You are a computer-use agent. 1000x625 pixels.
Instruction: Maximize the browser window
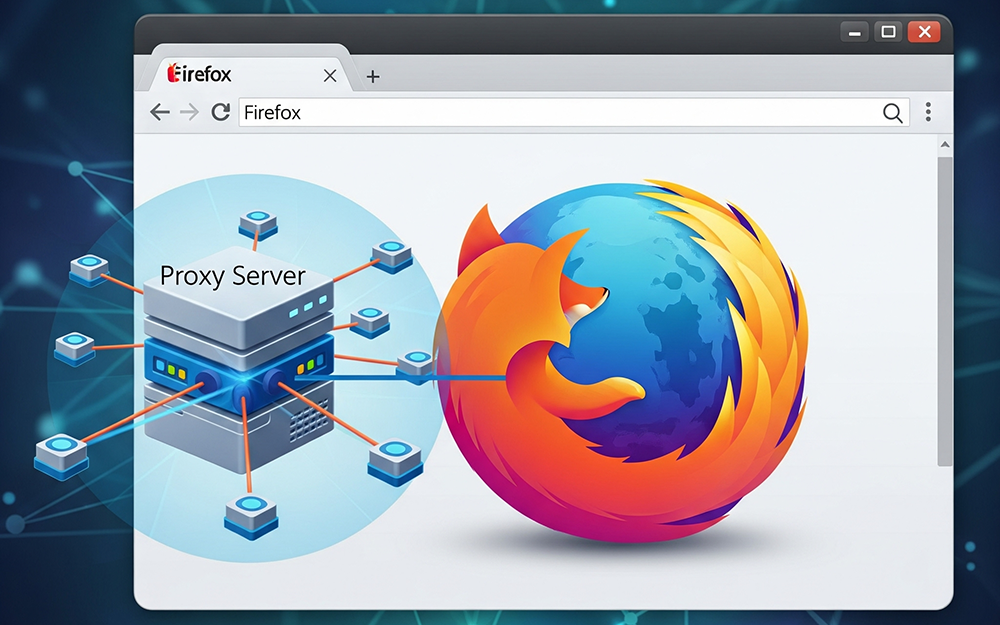coord(888,32)
